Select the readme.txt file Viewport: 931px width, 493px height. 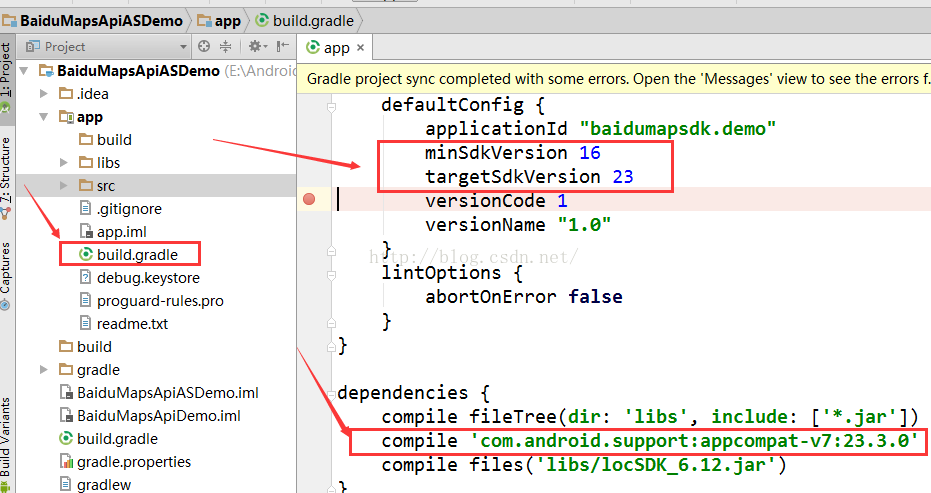click(x=124, y=324)
